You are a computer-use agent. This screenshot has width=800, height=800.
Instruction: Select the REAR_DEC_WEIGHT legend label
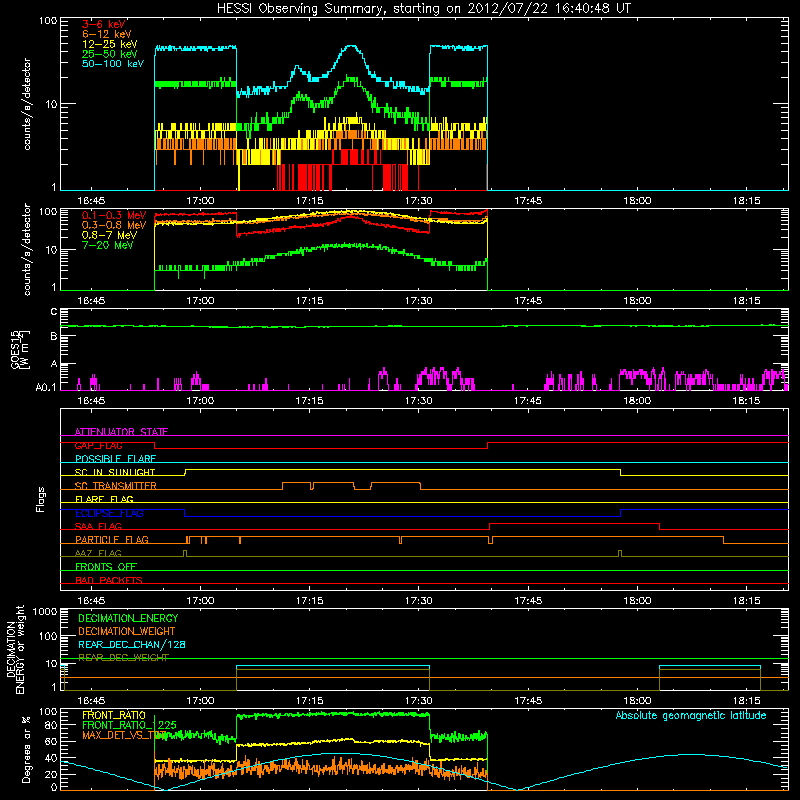click(123, 658)
